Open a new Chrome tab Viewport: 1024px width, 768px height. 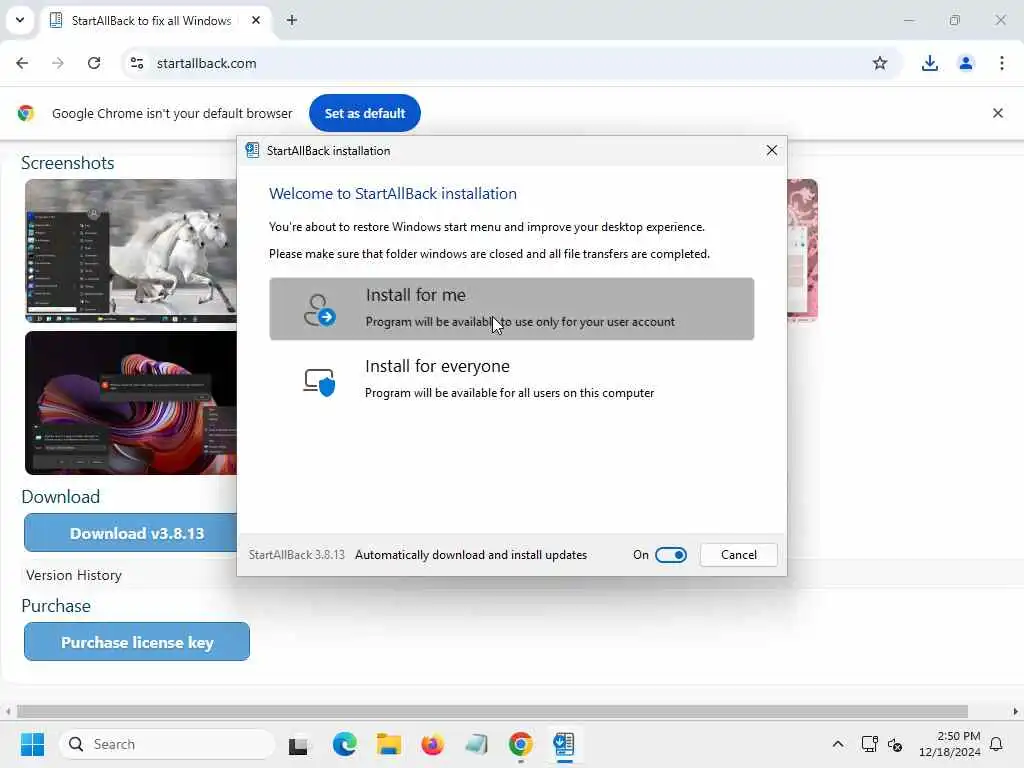[x=292, y=20]
